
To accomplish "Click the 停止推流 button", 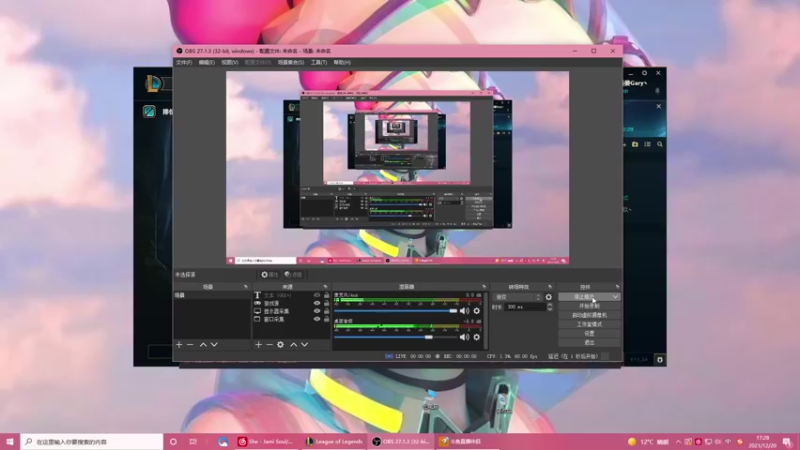I will (584, 296).
